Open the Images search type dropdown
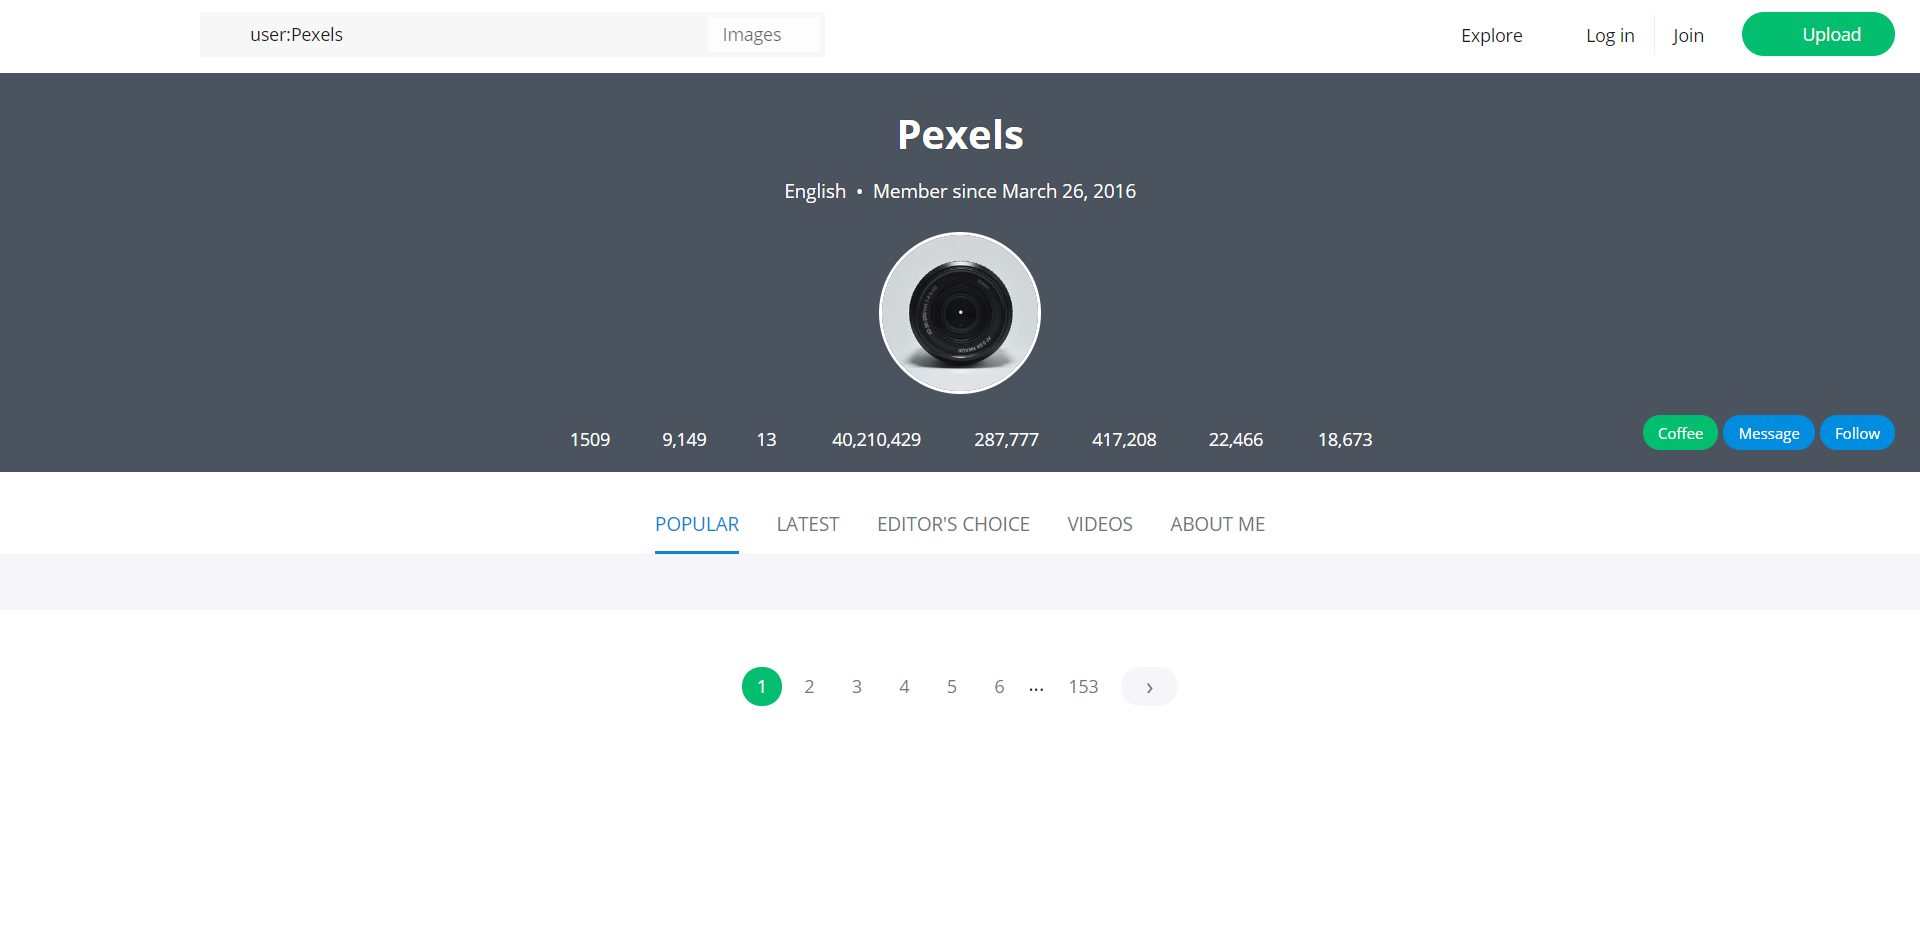The height and width of the screenshot is (933, 1920). [x=762, y=34]
